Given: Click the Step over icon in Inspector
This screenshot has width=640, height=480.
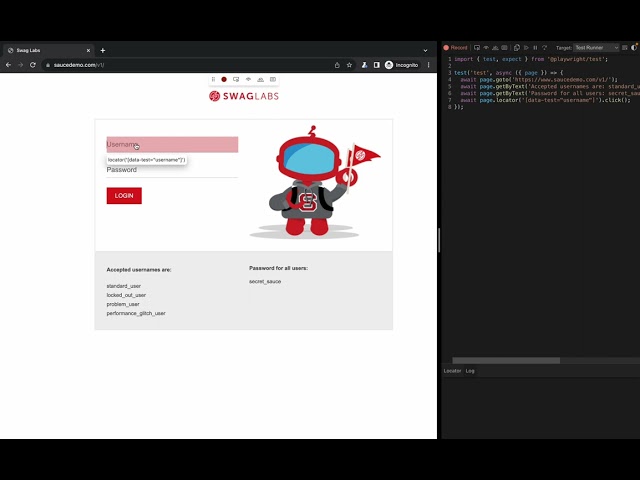Looking at the screenshot, I should coord(544,48).
